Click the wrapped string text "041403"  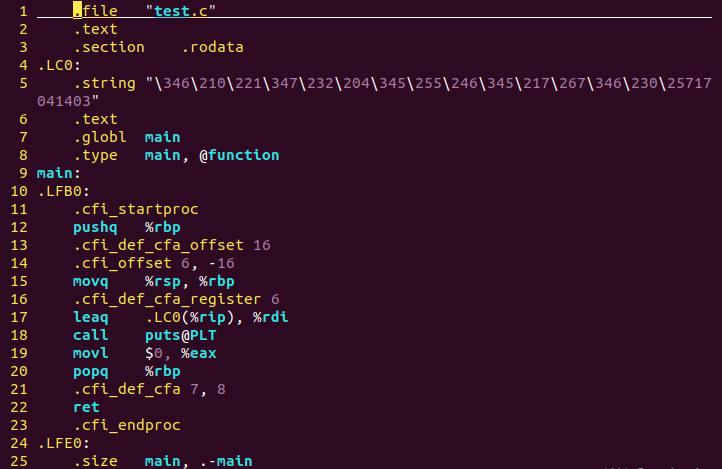64,101
